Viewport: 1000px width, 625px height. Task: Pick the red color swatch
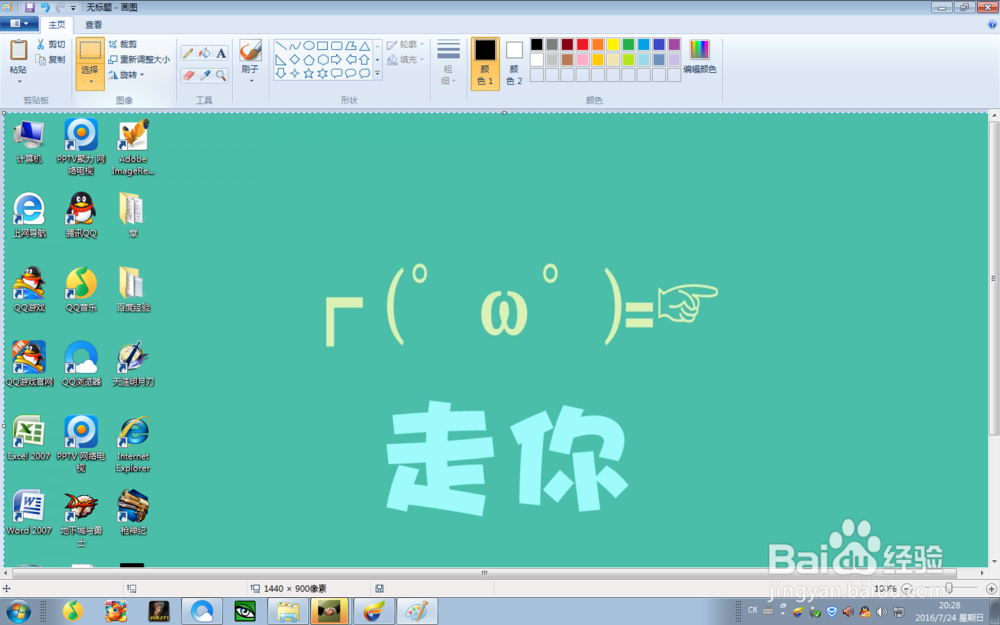[582, 44]
